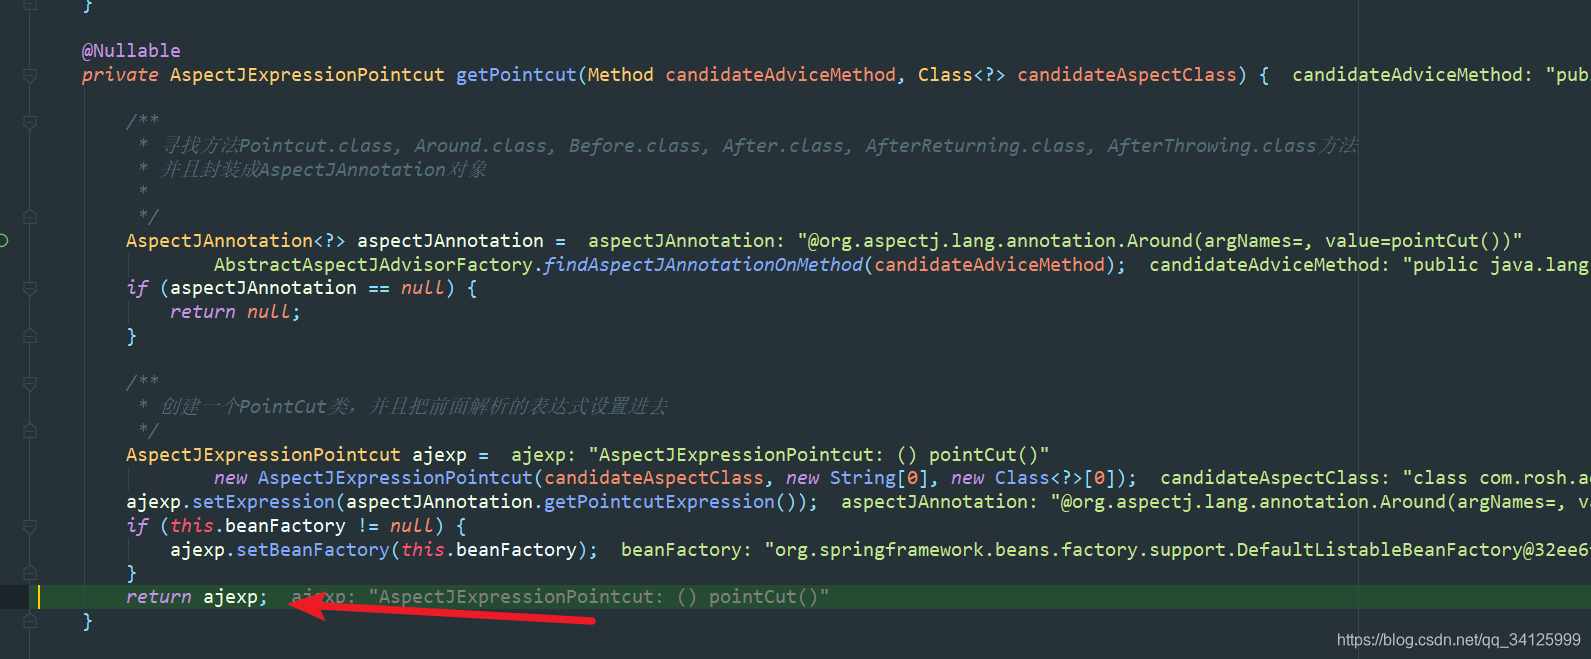
Task: Collapse the getPointcut method fold marker in gutter
Action: [29, 75]
